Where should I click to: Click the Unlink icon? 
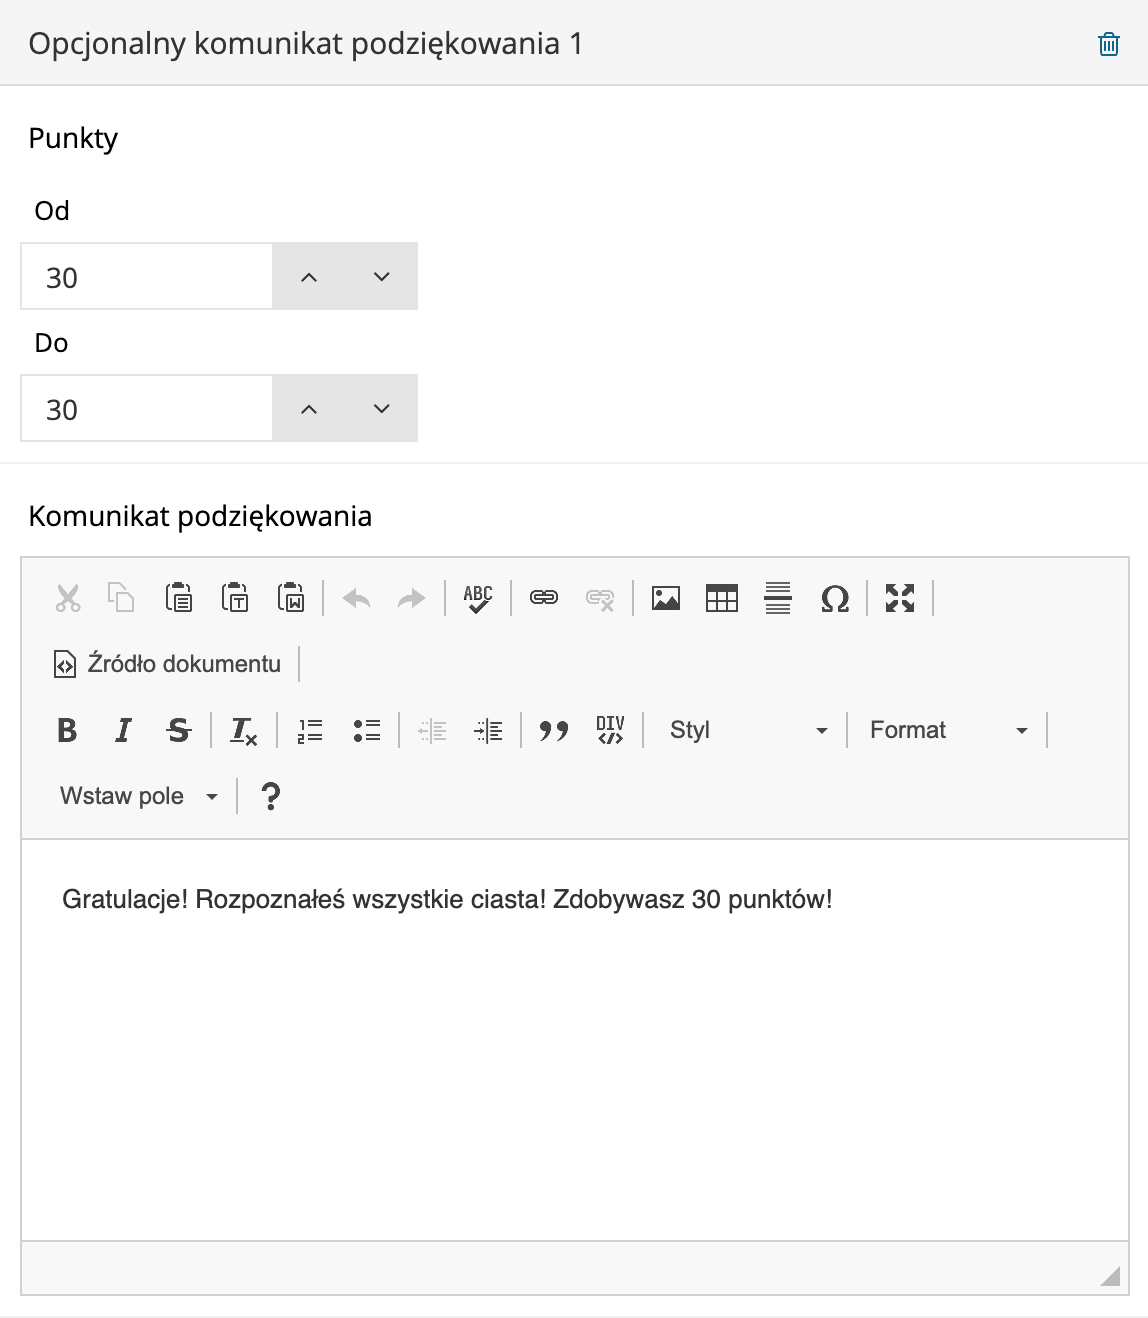point(600,598)
